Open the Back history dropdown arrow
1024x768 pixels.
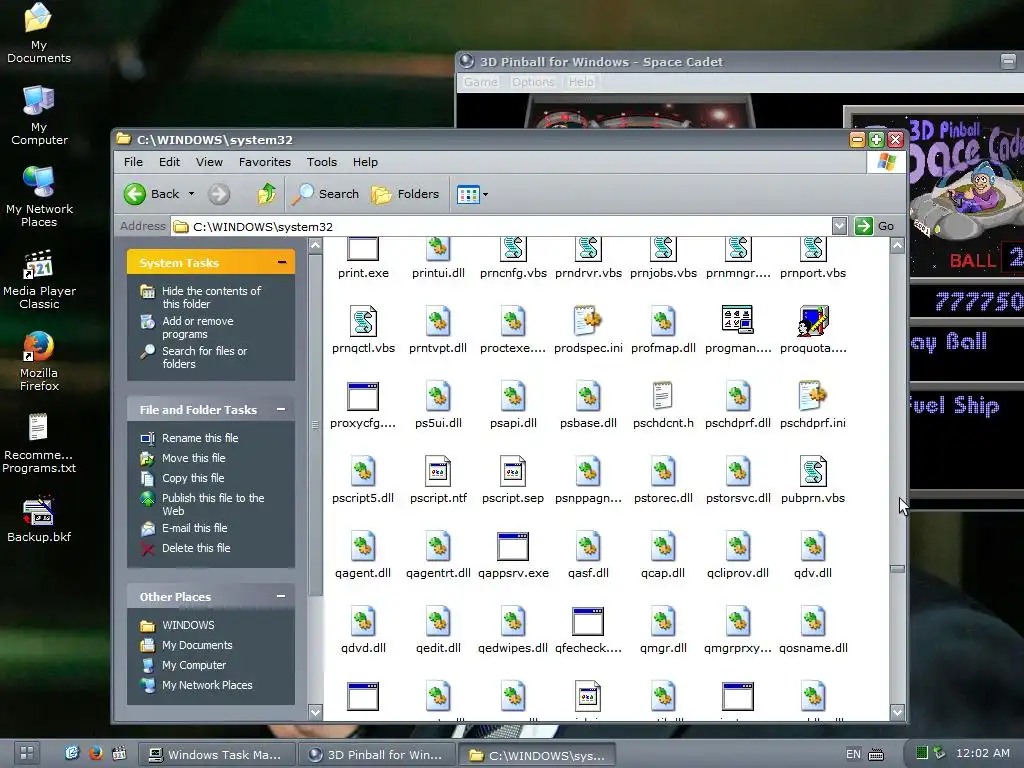(x=191, y=194)
